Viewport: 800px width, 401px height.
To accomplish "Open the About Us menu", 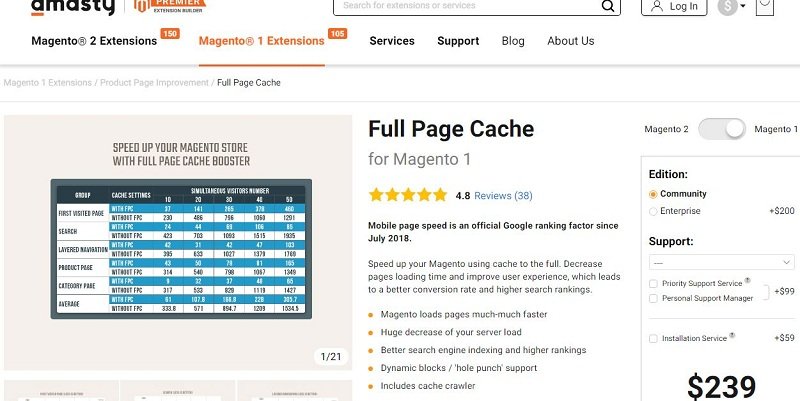I will [x=570, y=41].
